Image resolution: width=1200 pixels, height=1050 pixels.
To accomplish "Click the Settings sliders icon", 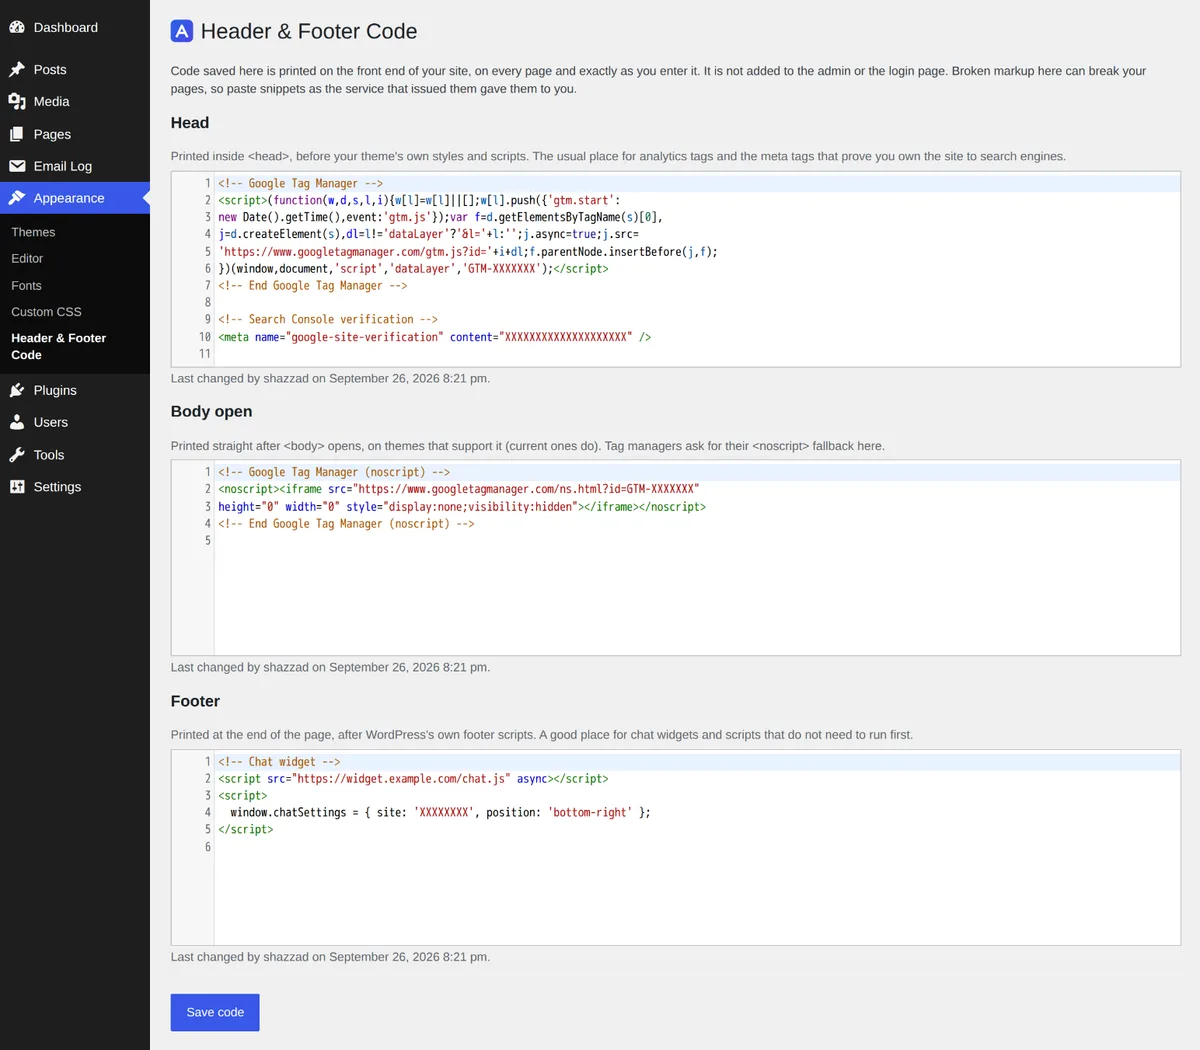I will pos(17,487).
